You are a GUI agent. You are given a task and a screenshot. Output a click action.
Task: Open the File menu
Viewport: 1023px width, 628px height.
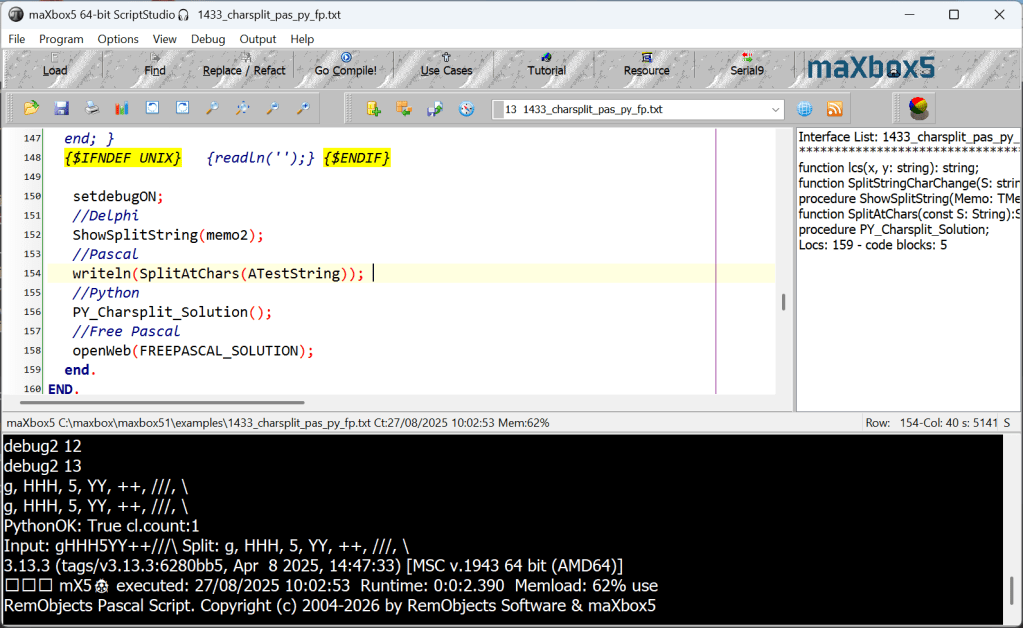pos(17,39)
